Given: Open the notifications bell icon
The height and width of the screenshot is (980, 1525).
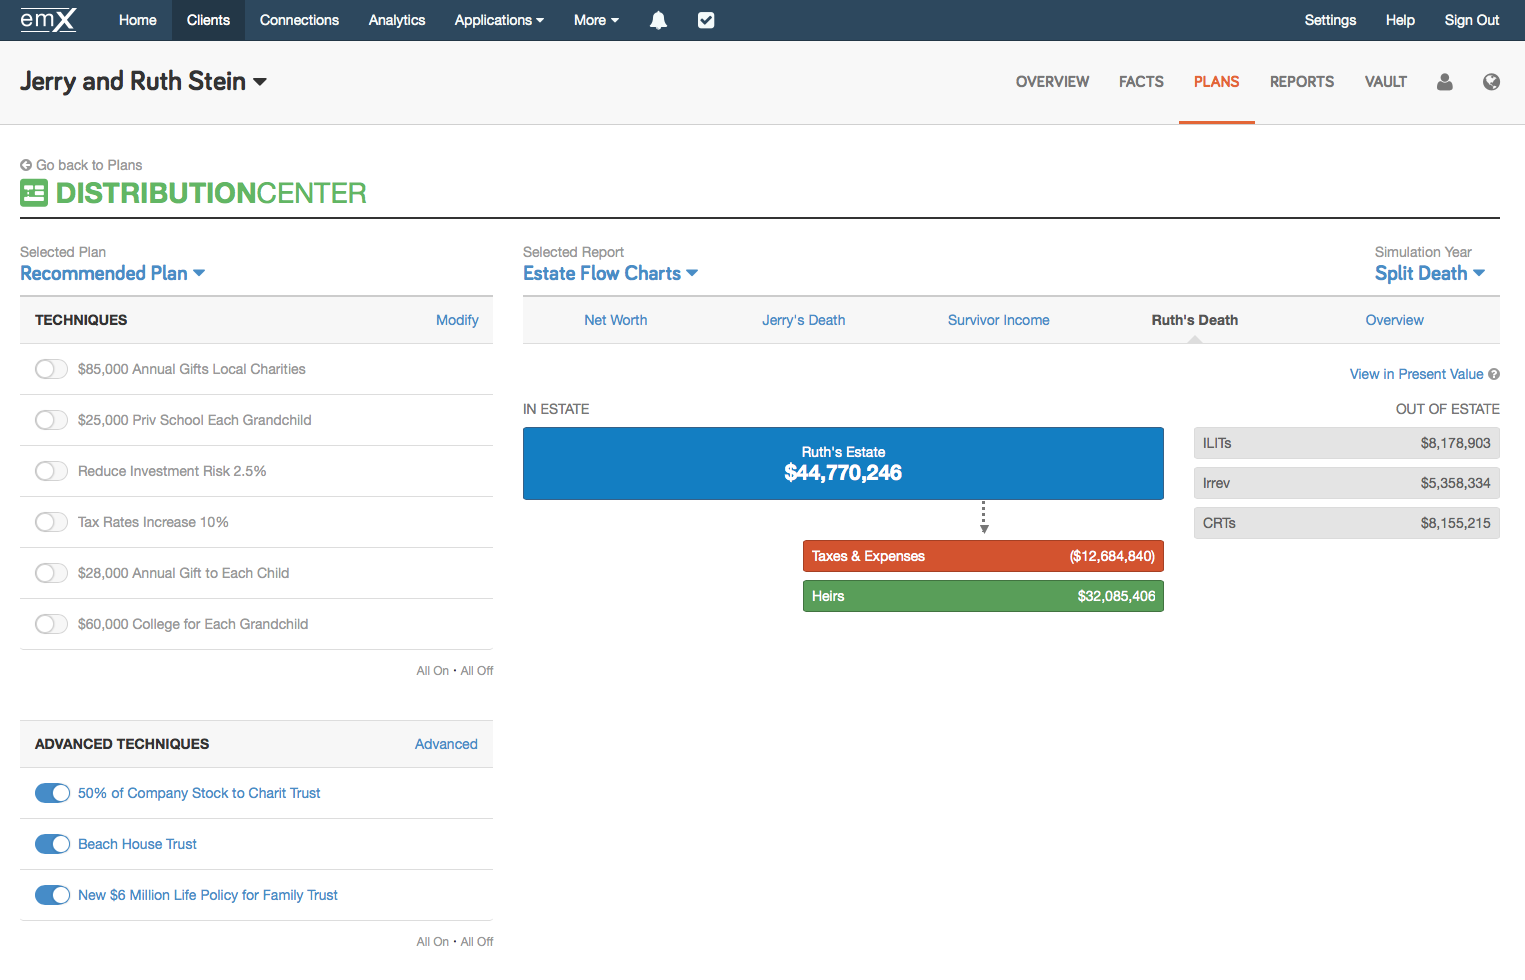Looking at the screenshot, I should click(658, 20).
